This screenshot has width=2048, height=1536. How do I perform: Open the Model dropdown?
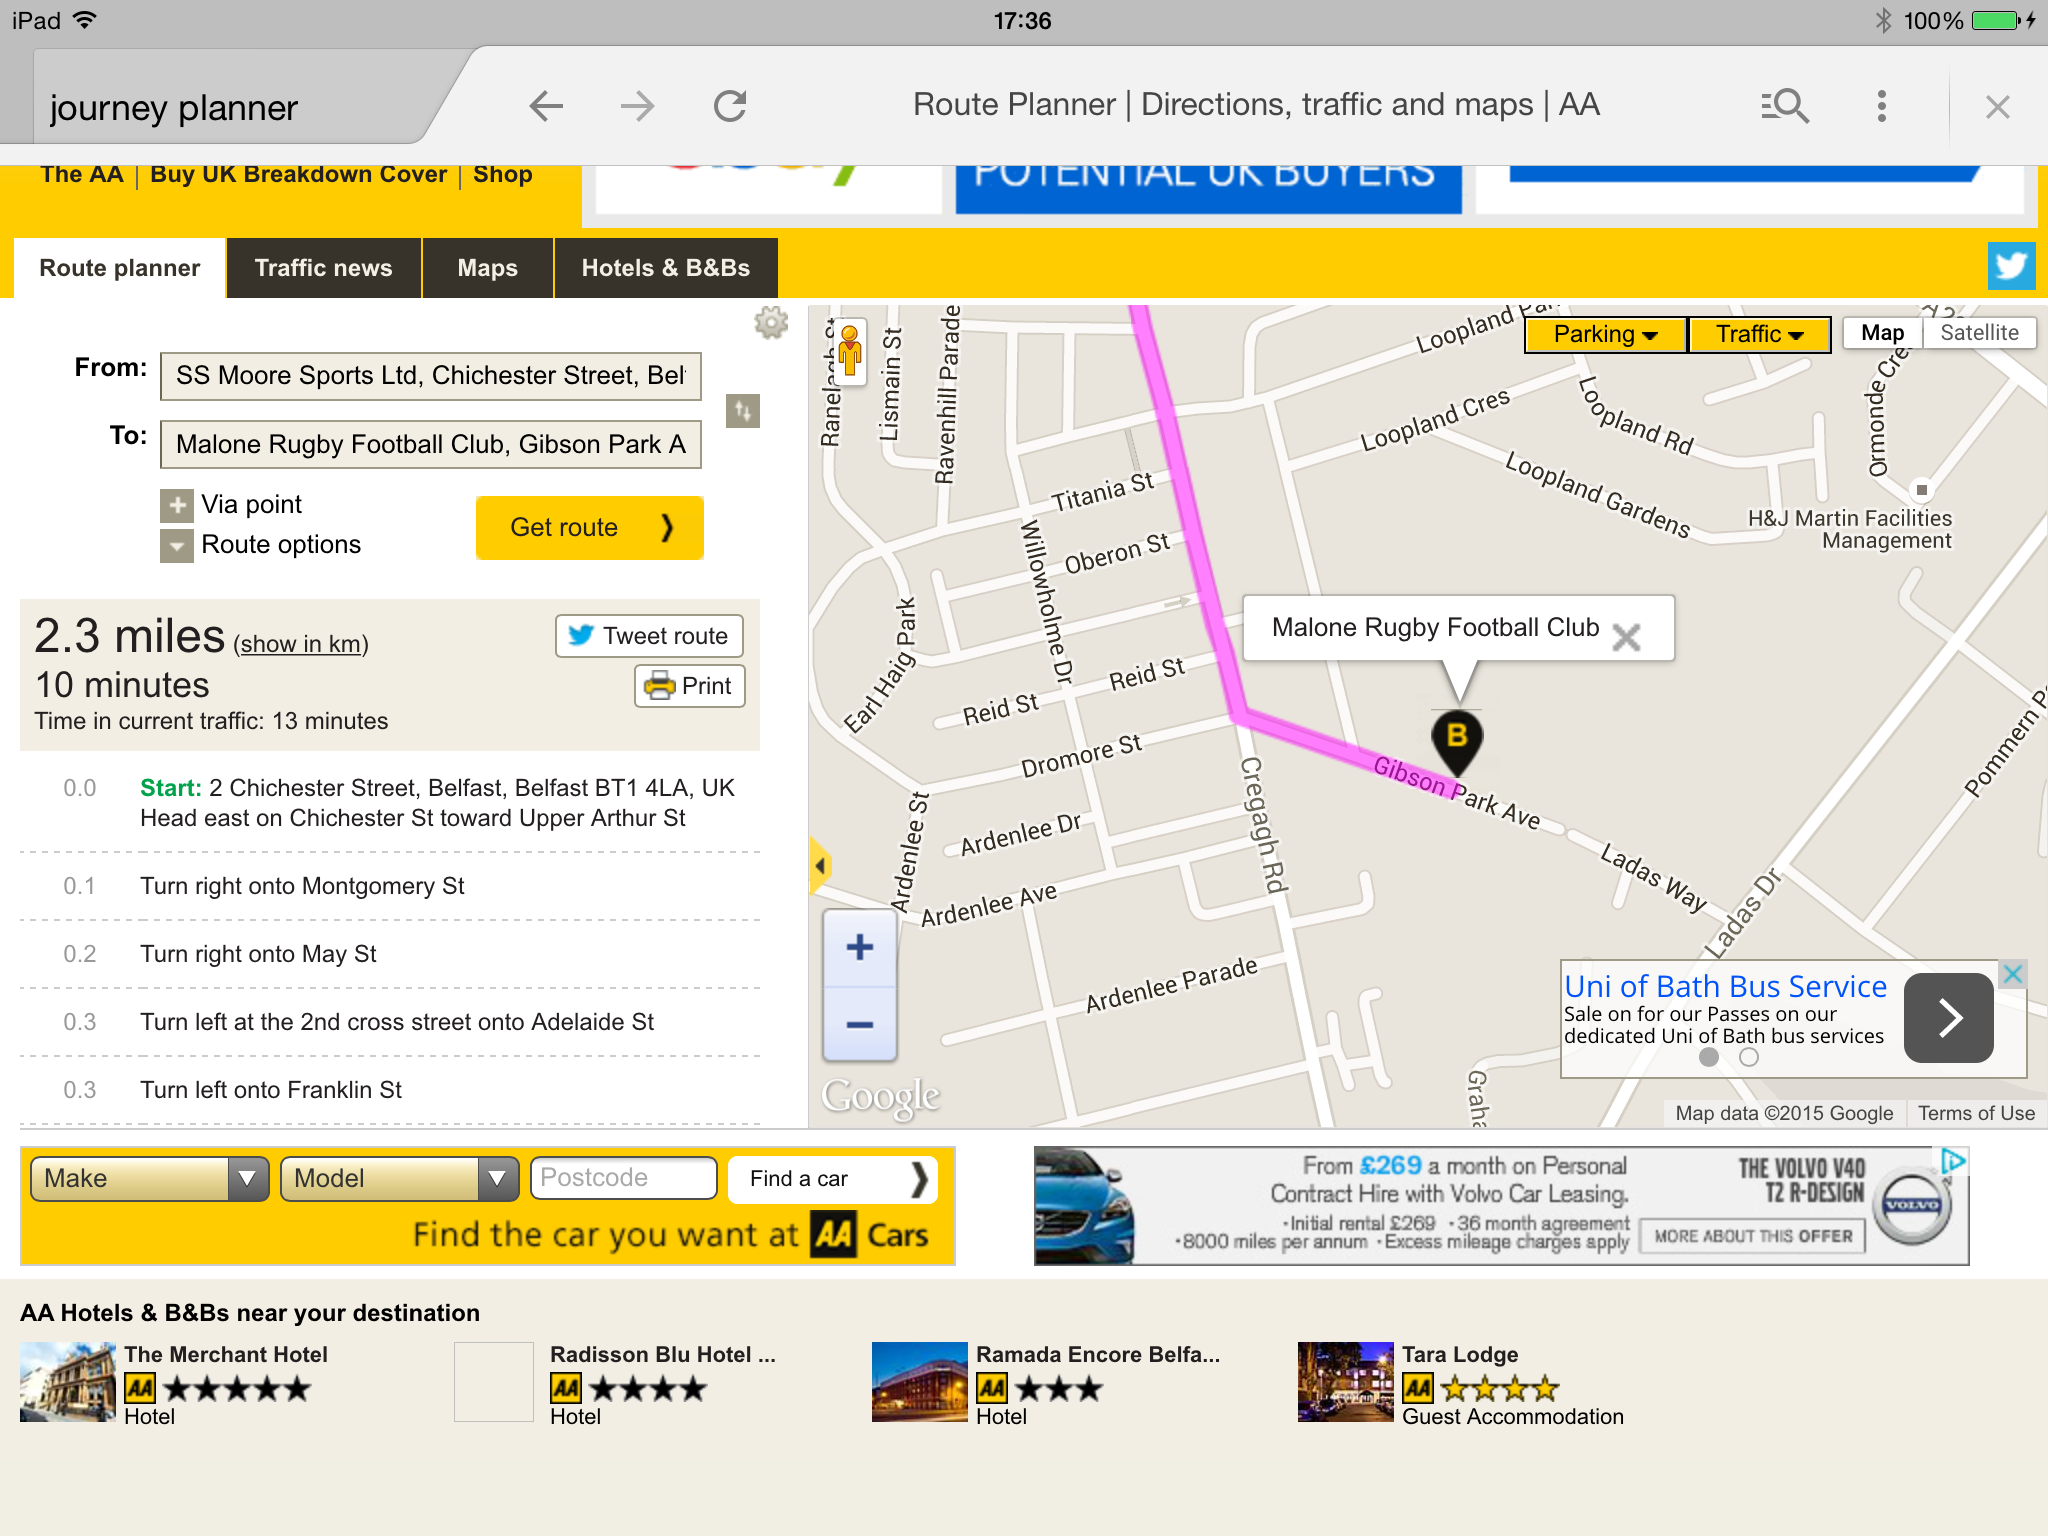click(x=400, y=1179)
